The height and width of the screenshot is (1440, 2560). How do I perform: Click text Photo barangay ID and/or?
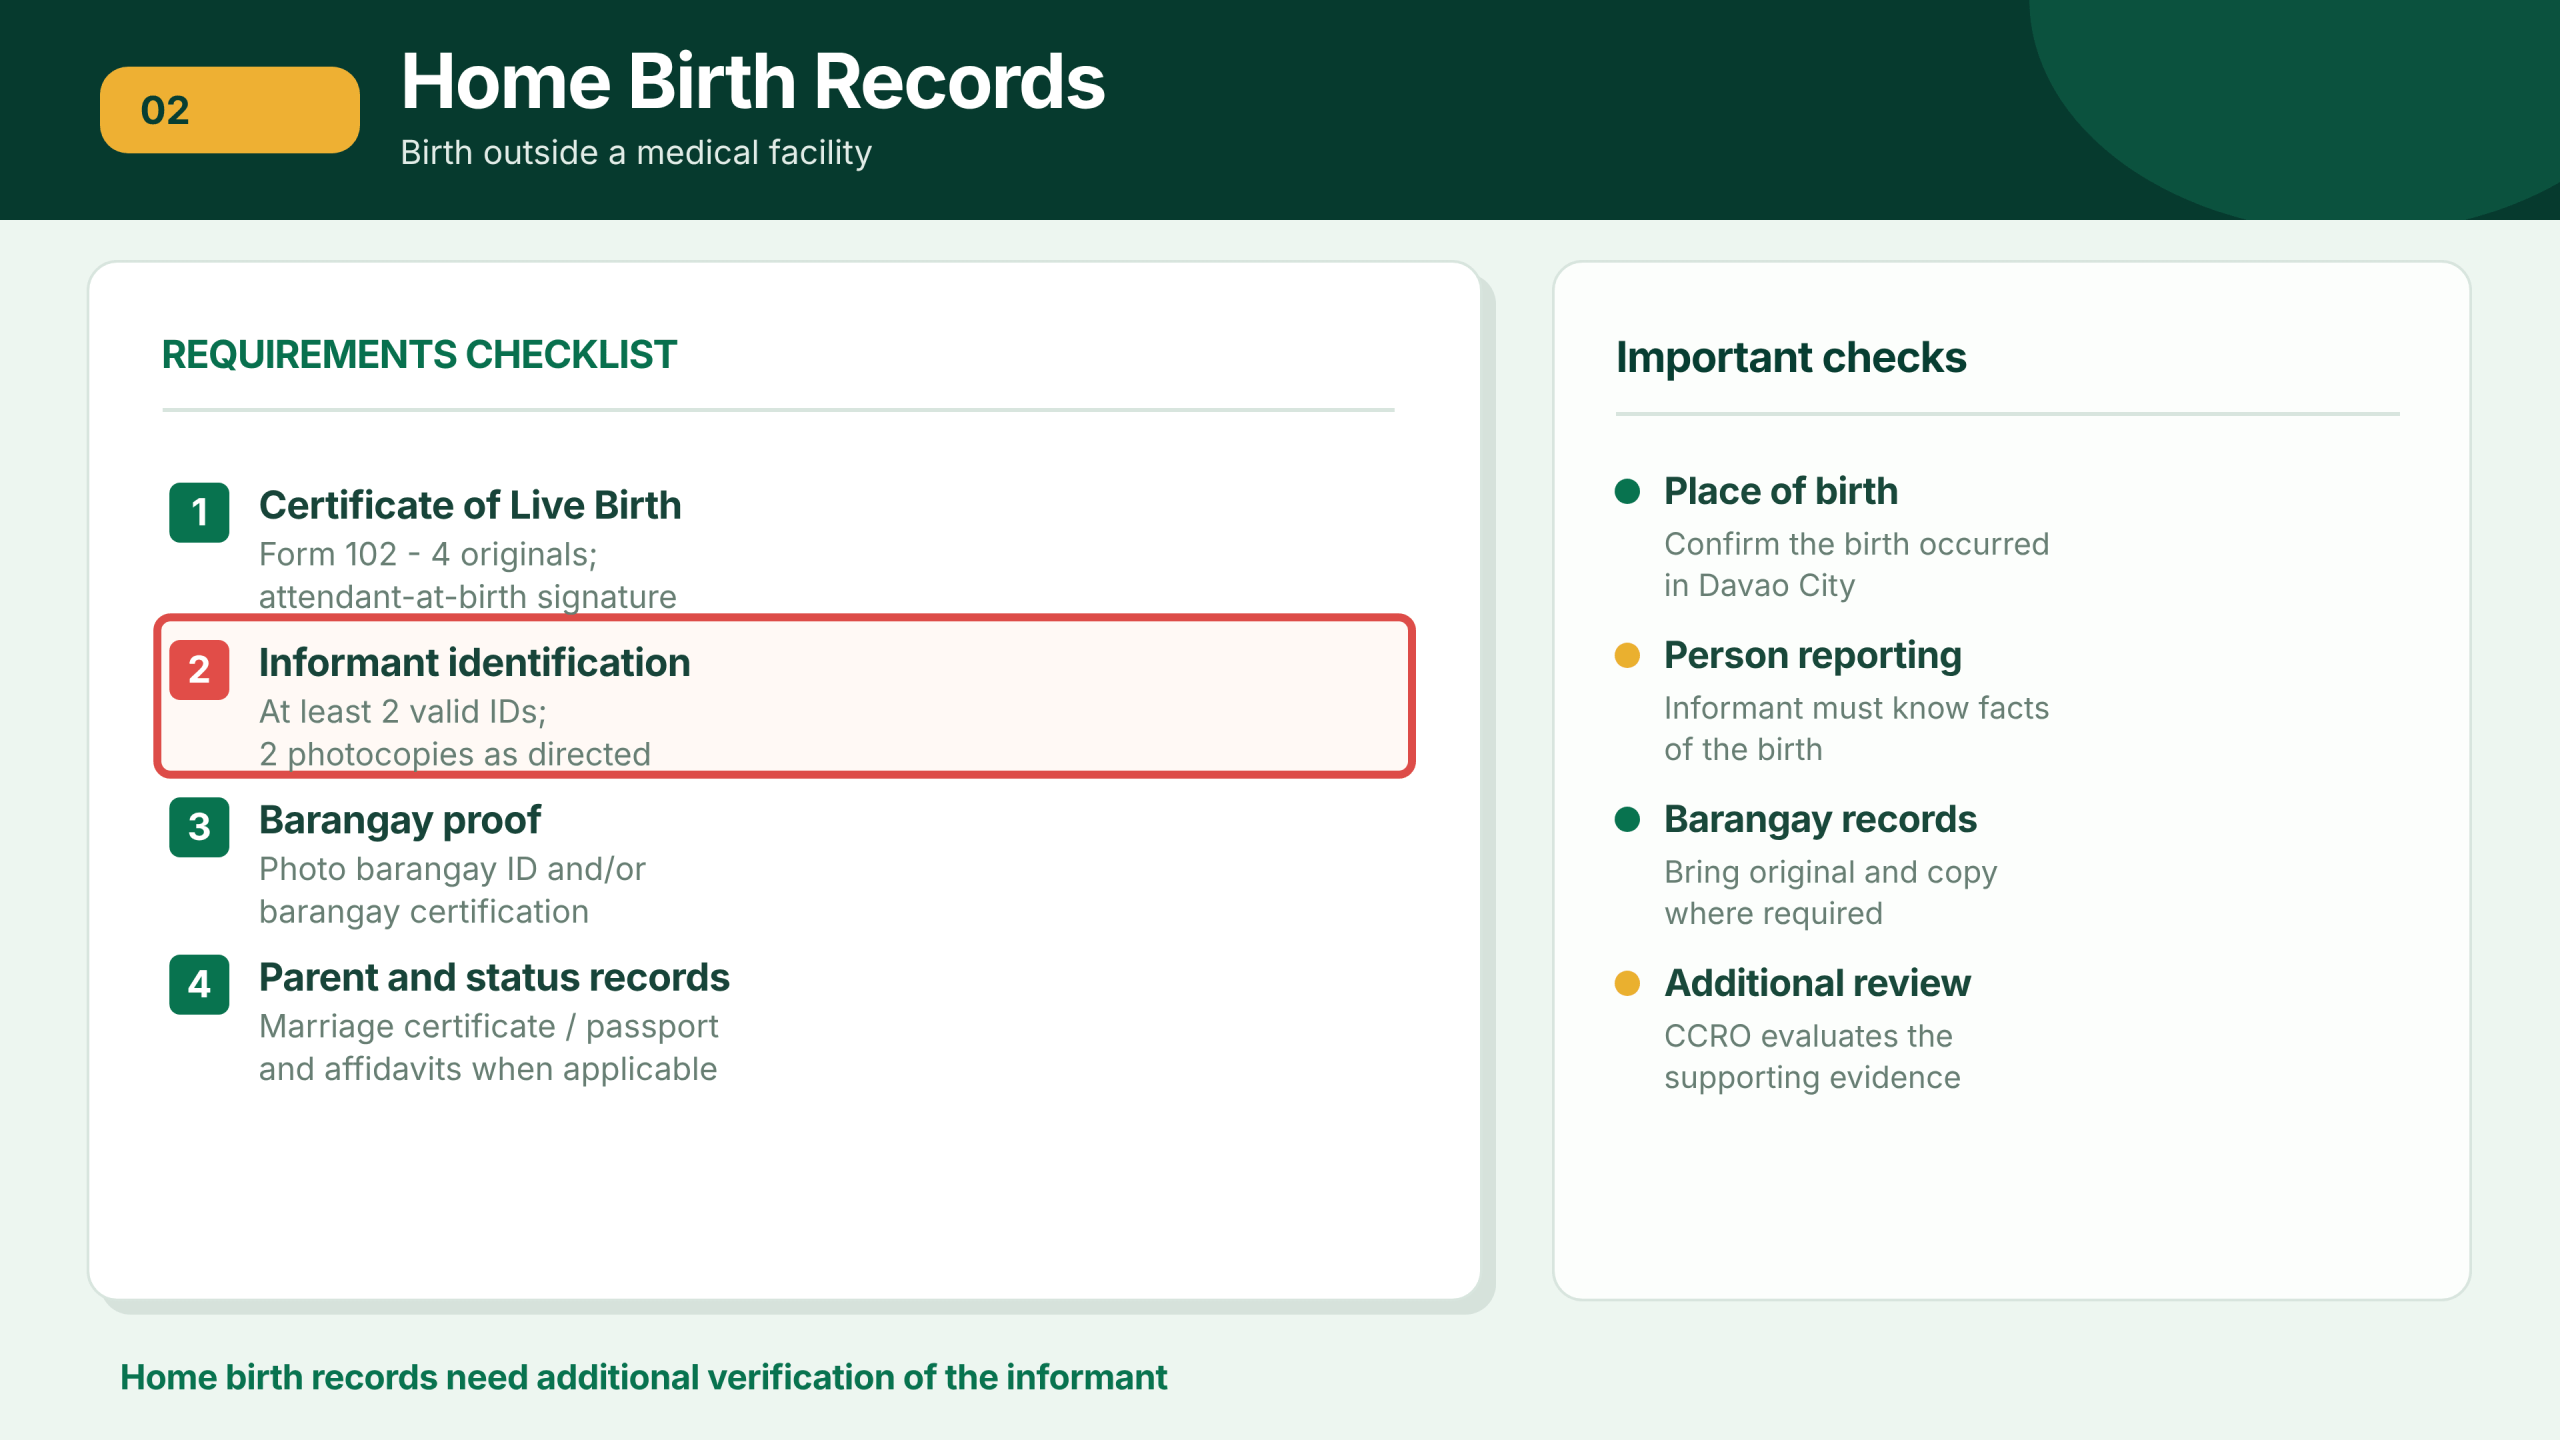(452, 869)
